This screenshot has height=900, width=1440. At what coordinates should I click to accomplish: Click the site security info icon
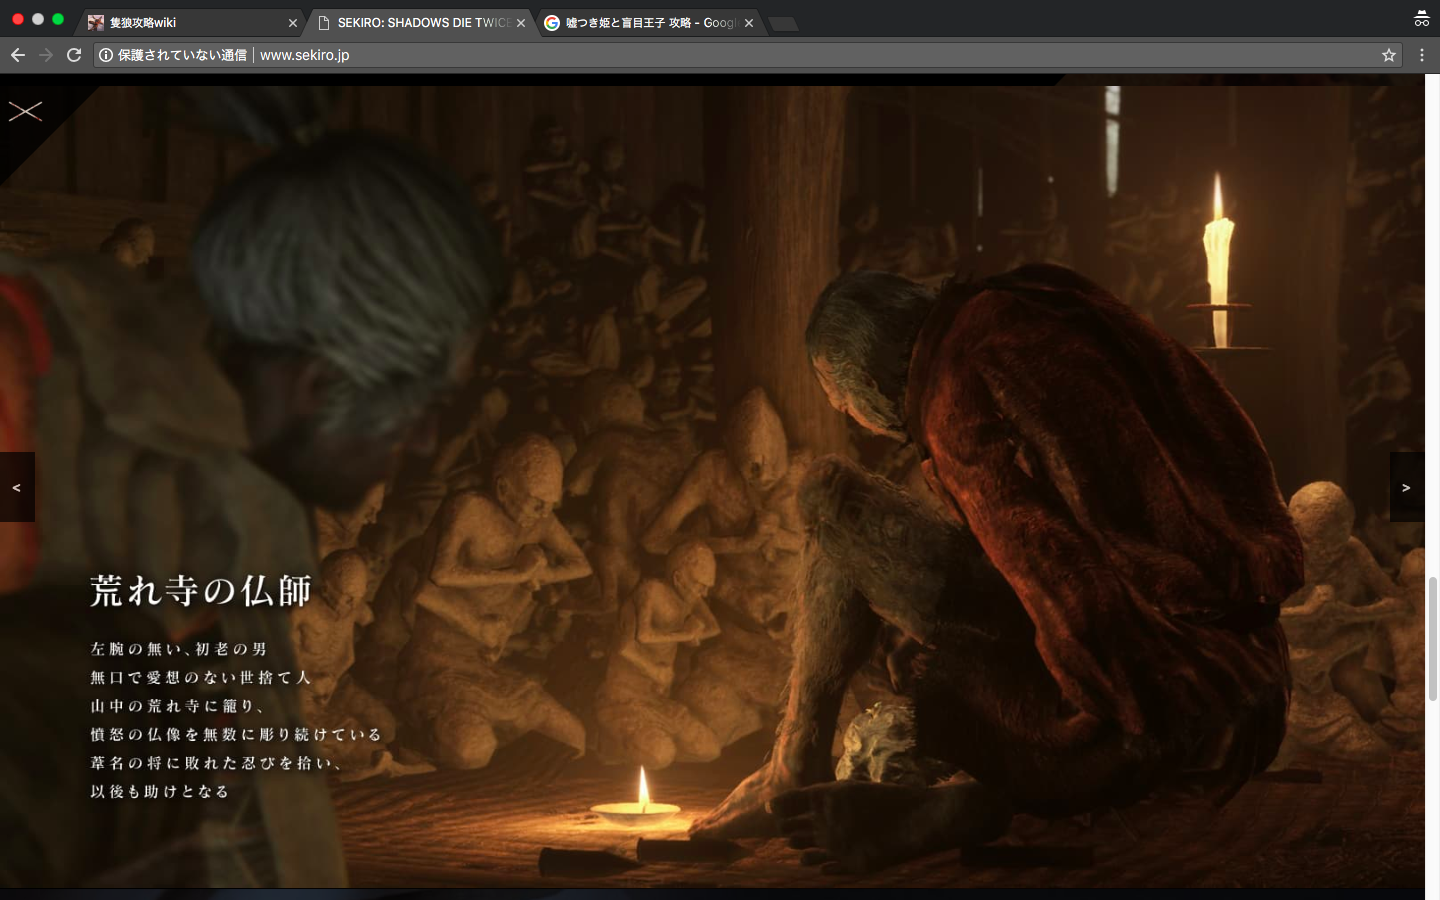[106, 55]
